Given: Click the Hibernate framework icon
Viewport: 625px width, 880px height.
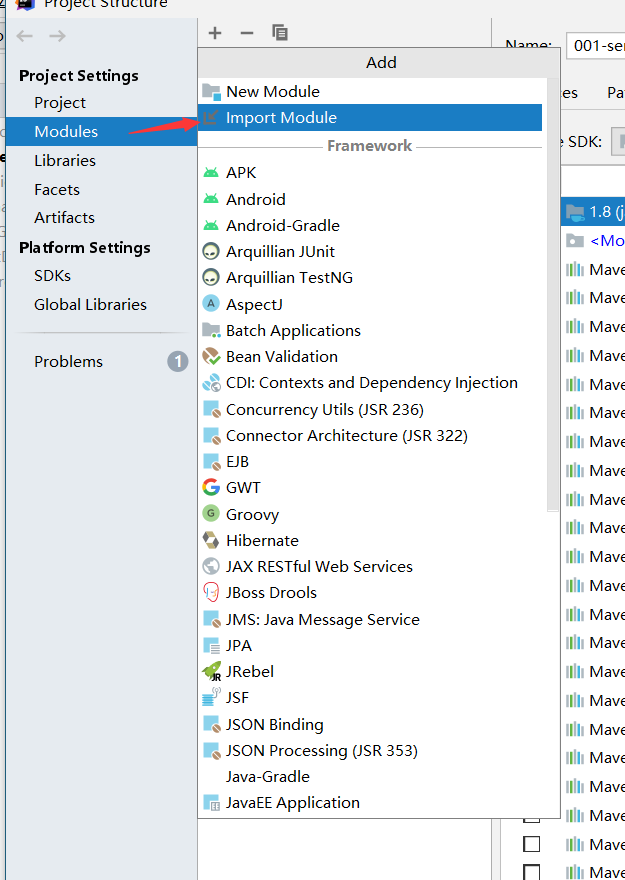Looking at the screenshot, I should (x=211, y=540).
